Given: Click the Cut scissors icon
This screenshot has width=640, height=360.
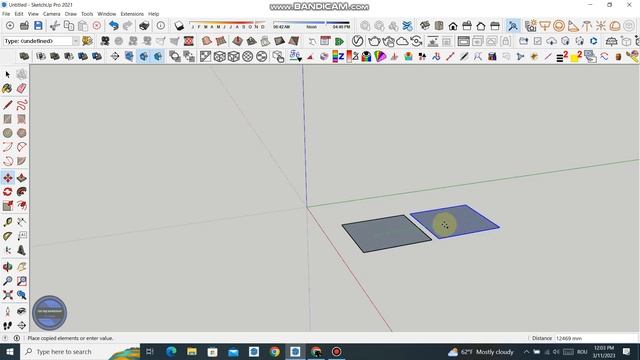Looking at the screenshot, I should [x=54, y=26].
